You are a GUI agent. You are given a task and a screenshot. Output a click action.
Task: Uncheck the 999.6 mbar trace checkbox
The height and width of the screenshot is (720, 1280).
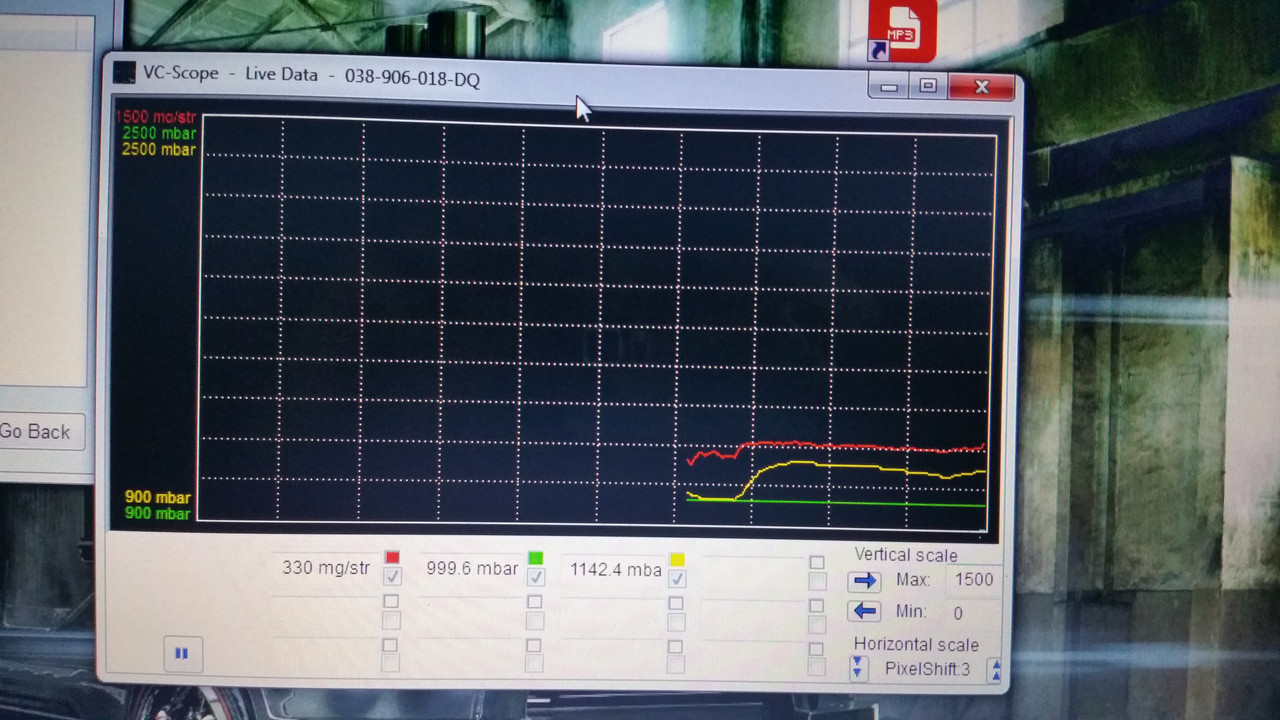click(x=536, y=577)
